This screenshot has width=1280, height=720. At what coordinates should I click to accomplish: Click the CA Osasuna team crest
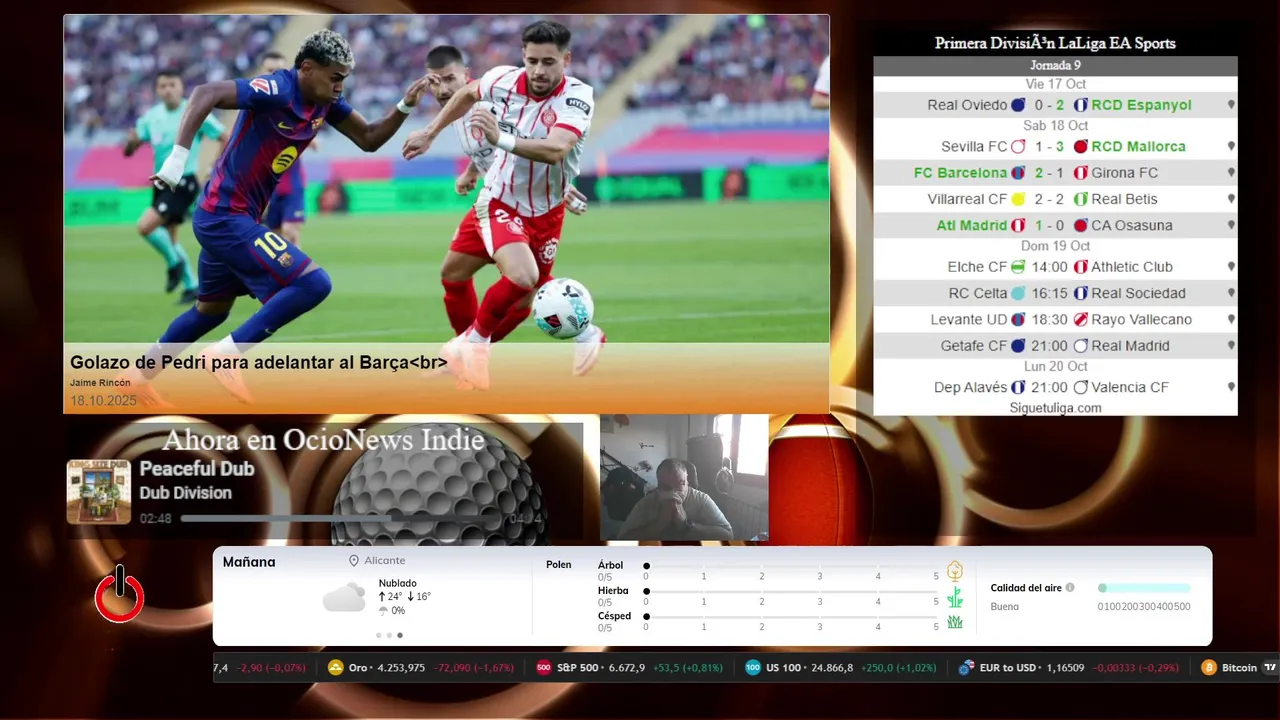pos(1080,225)
